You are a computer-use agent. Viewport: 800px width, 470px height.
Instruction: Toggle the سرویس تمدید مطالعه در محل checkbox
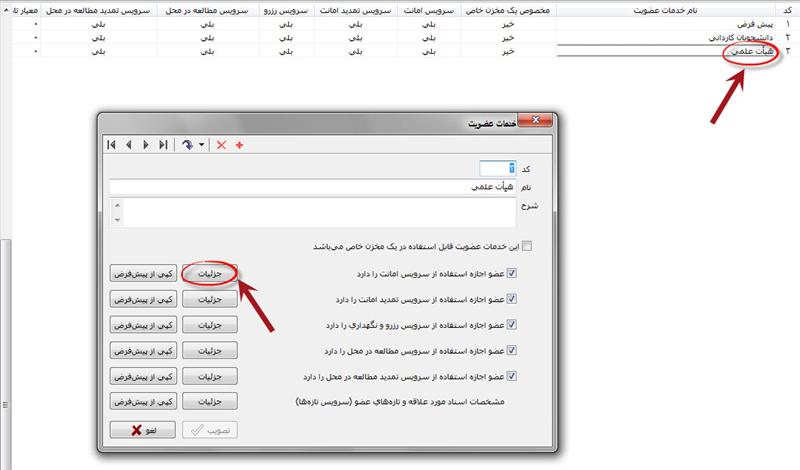click(513, 377)
